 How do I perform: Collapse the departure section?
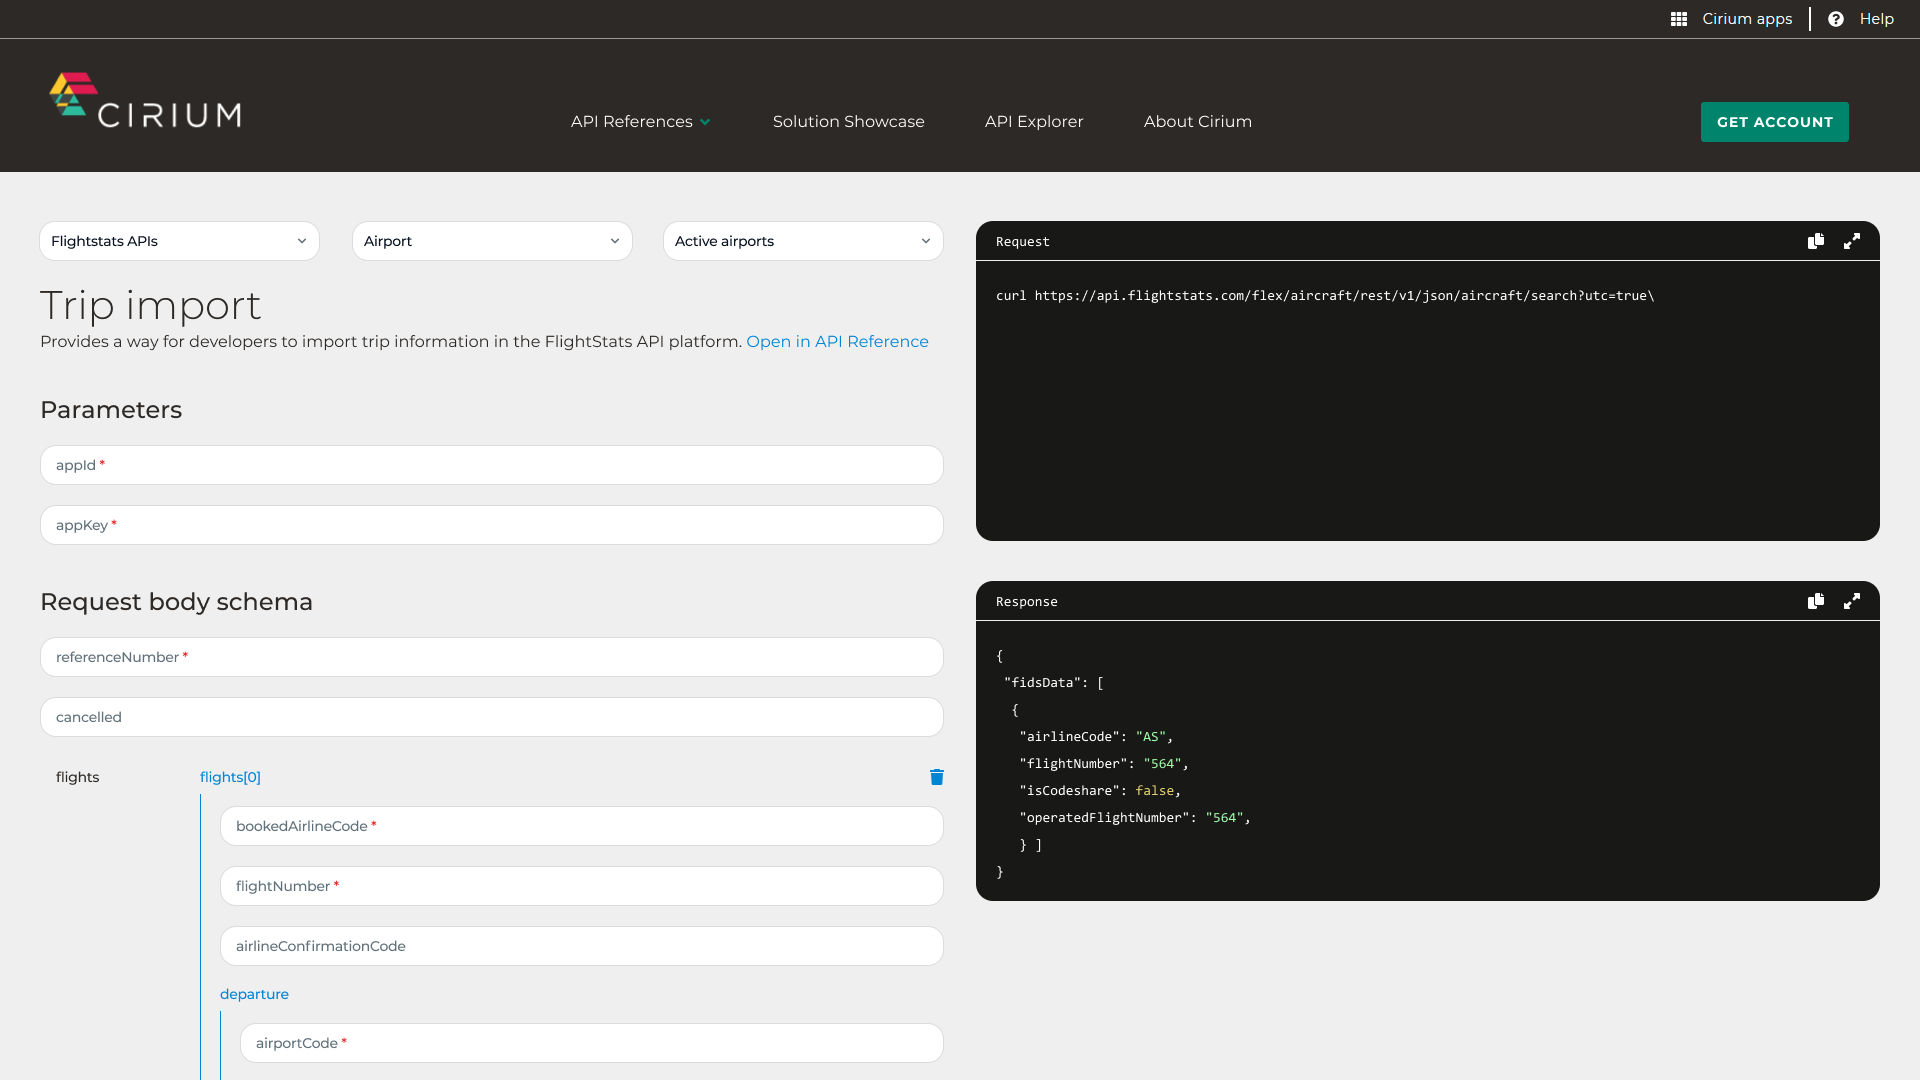tap(254, 994)
